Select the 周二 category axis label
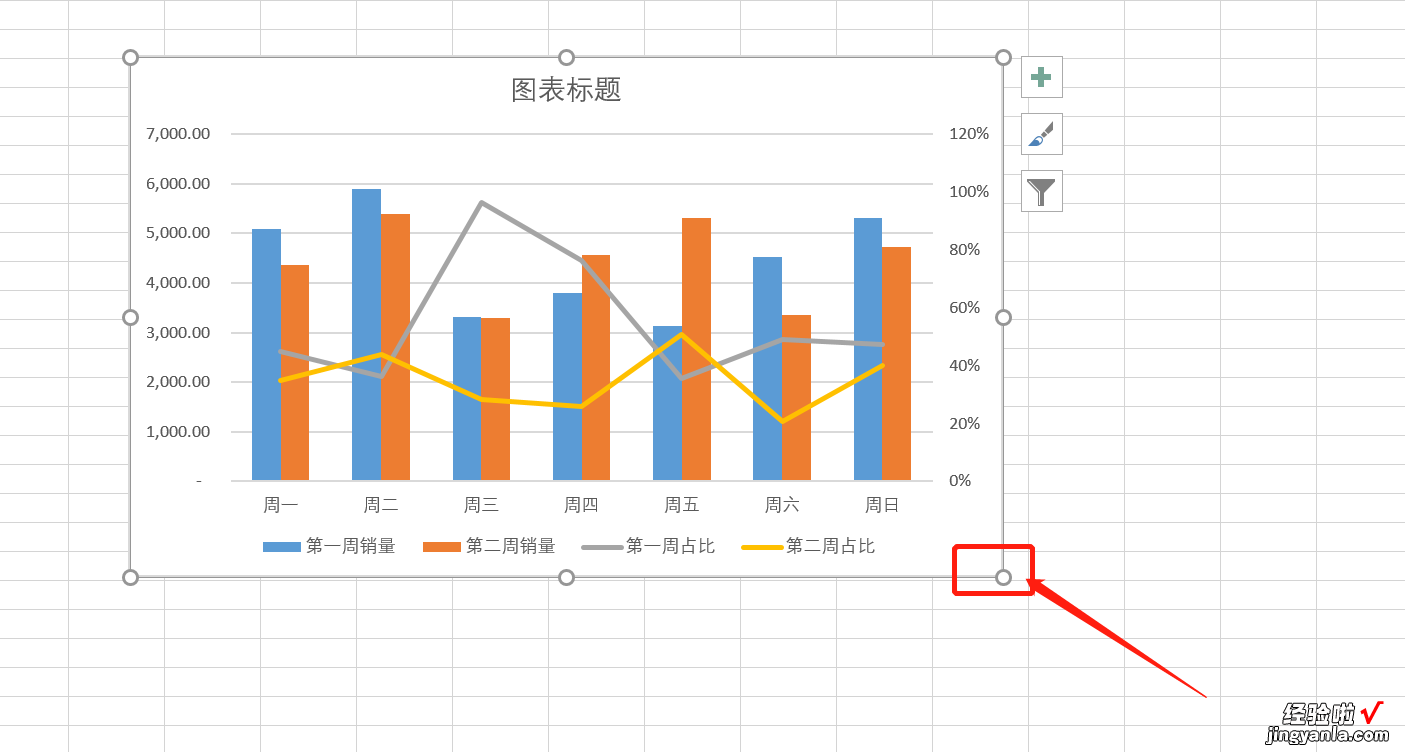Image resolution: width=1405 pixels, height=752 pixels. click(381, 505)
